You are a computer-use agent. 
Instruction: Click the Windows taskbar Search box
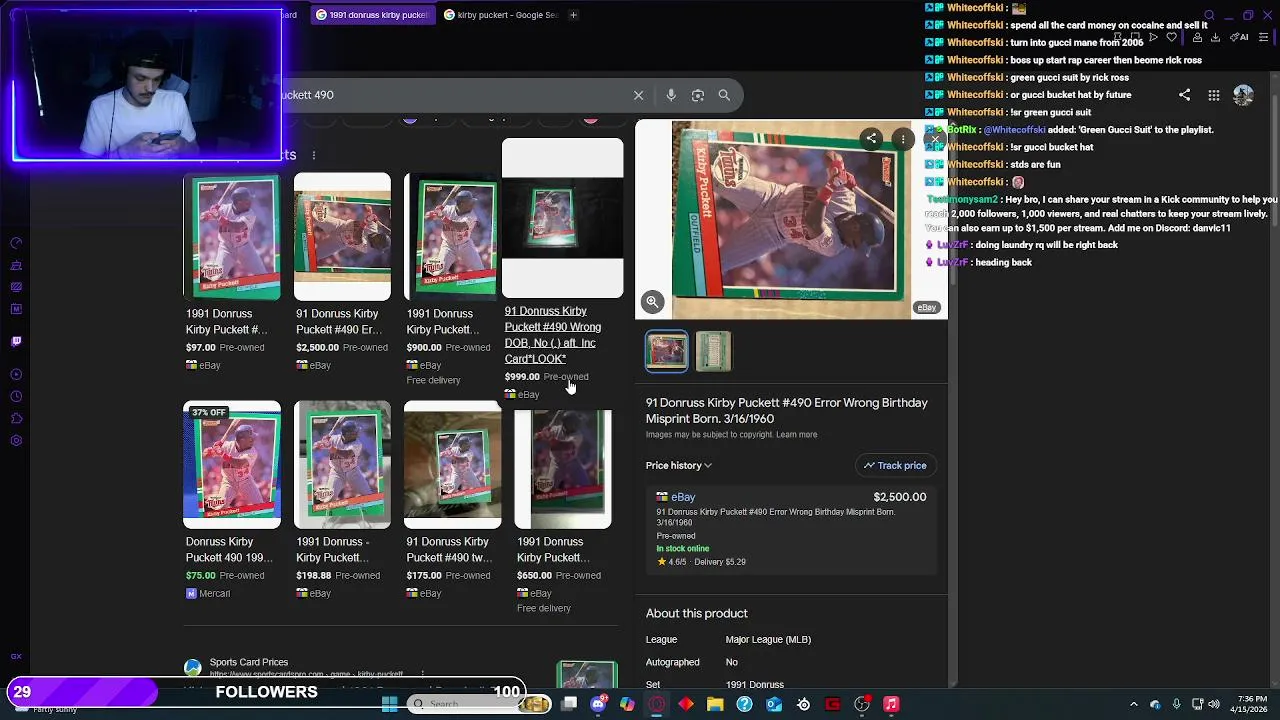[480, 704]
